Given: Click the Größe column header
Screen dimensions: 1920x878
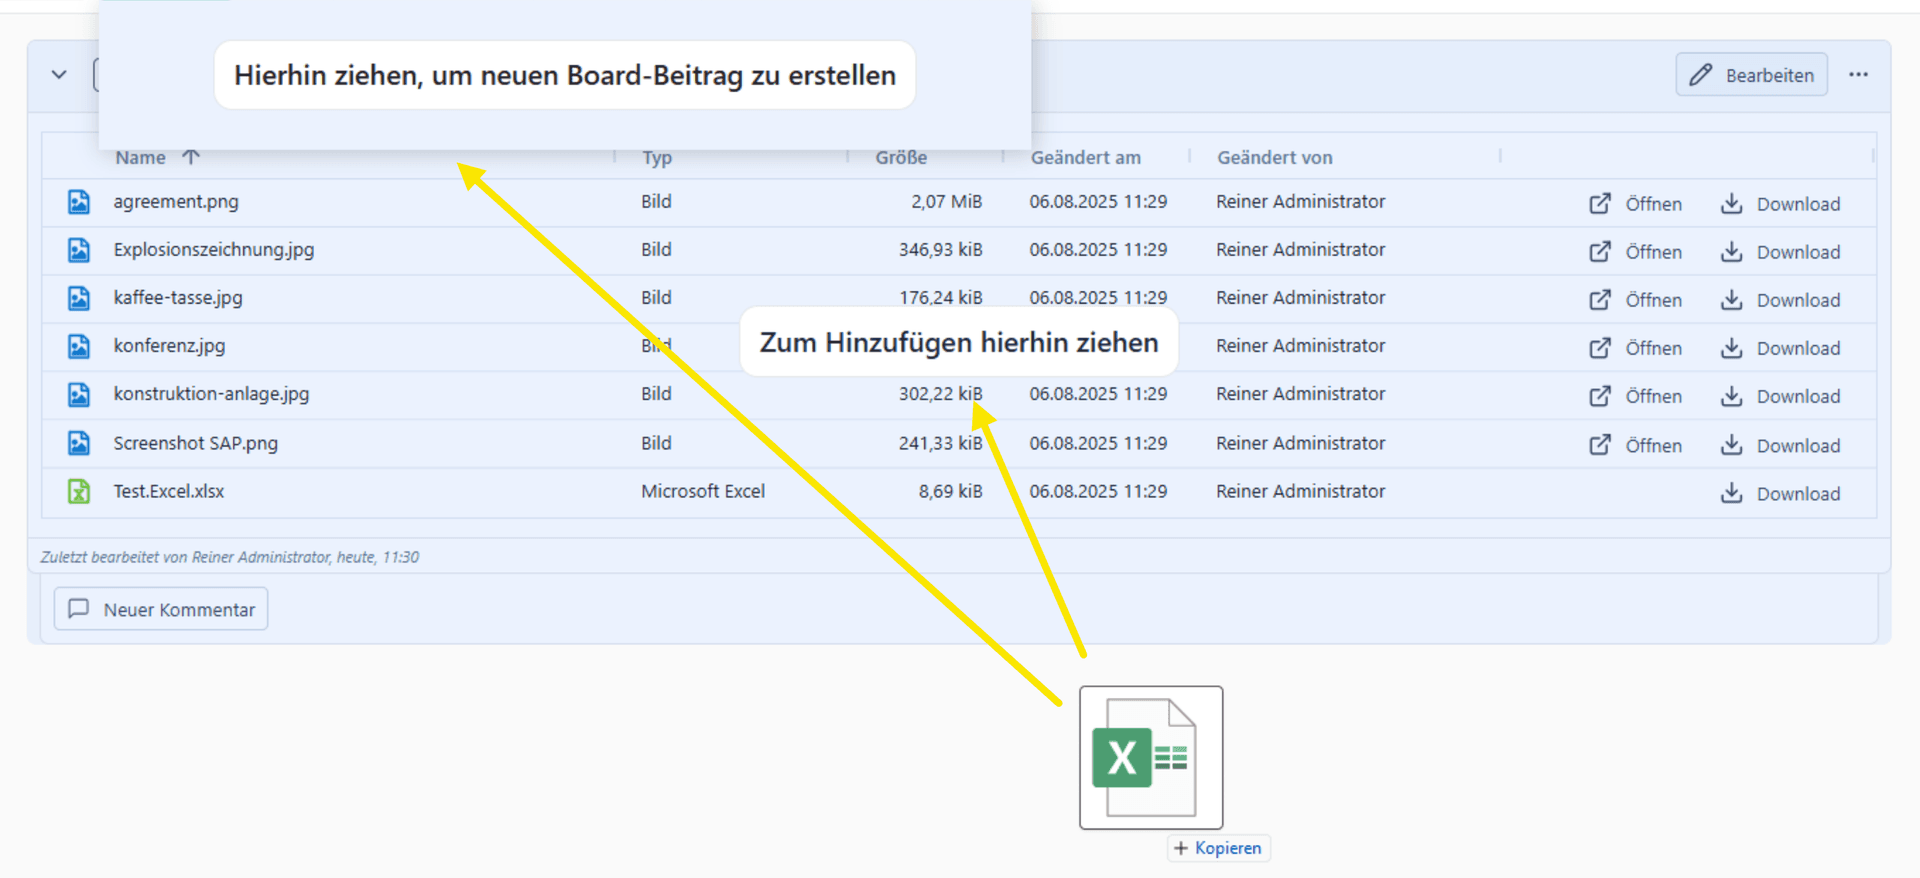Looking at the screenshot, I should (x=901, y=158).
